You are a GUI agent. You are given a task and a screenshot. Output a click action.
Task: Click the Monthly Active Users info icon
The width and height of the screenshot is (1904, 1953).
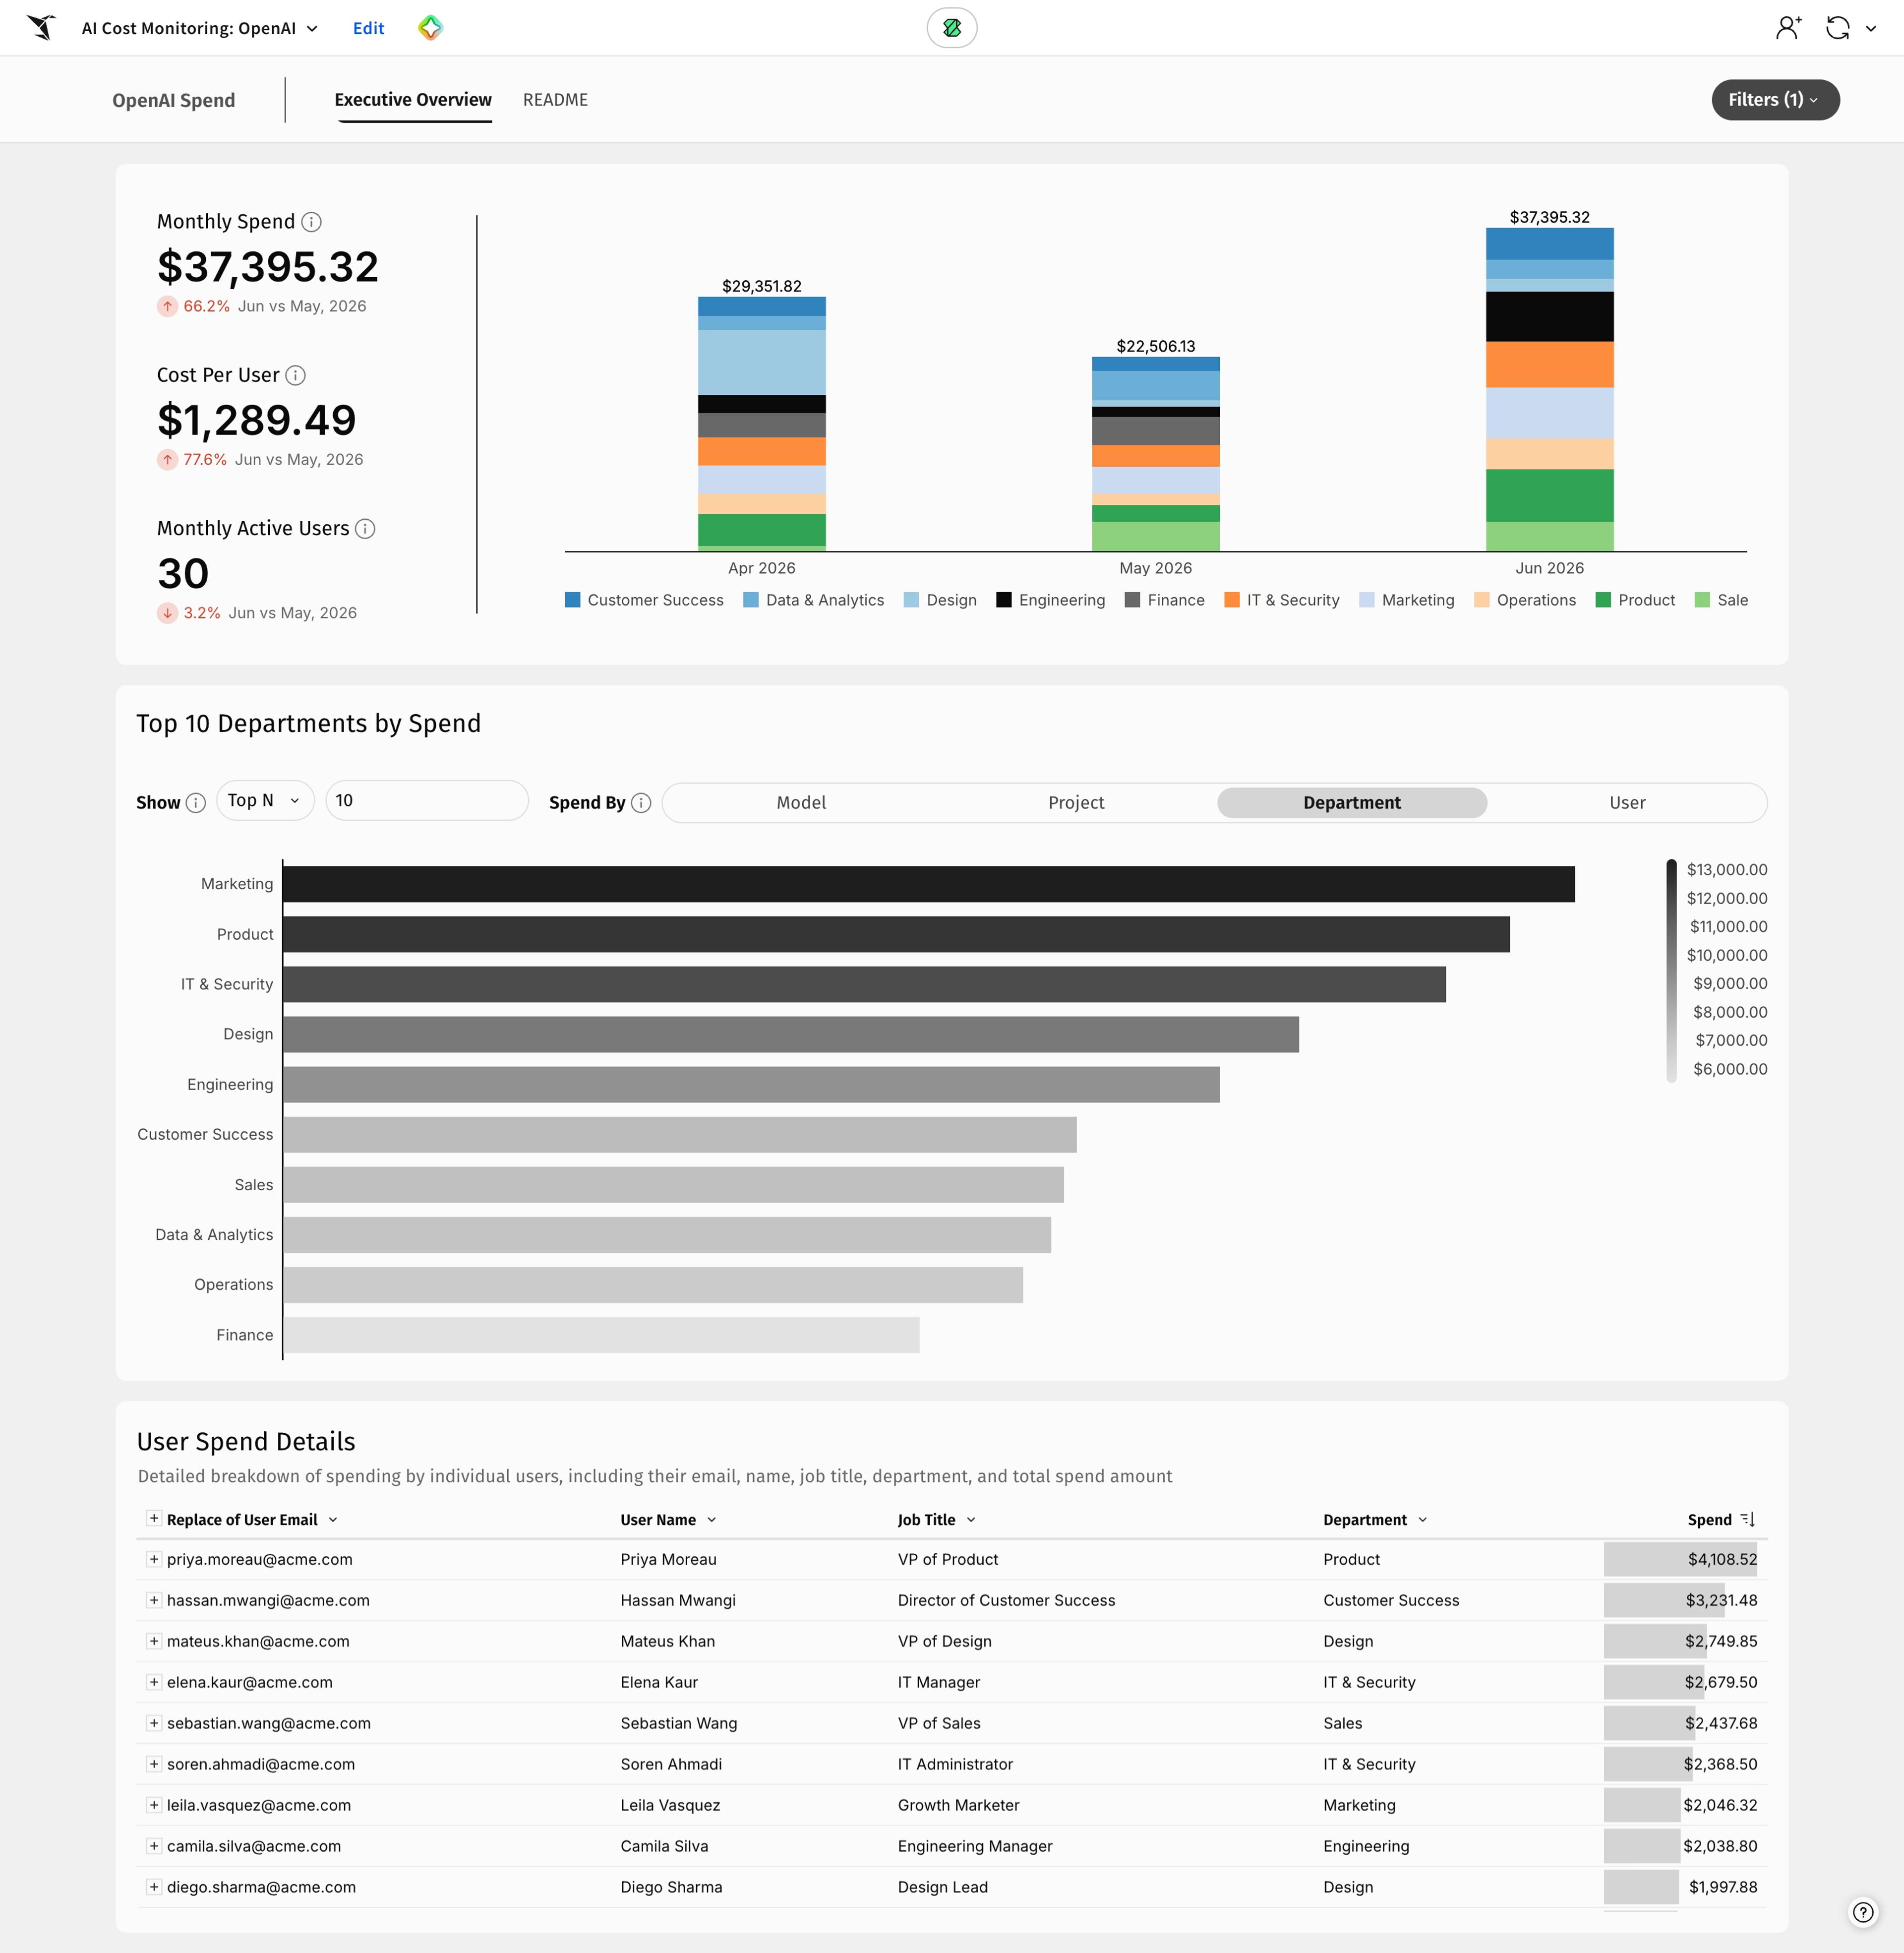click(x=365, y=528)
